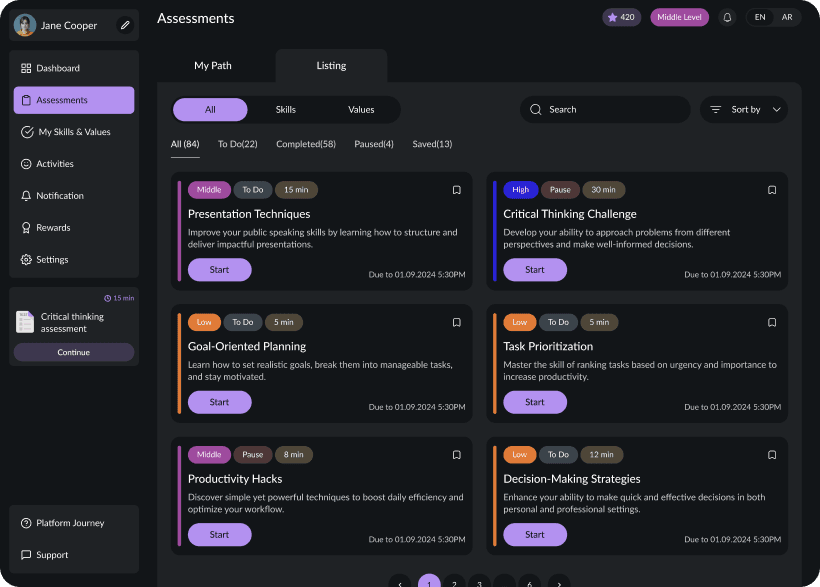Switch to the My Path tab

(212, 65)
